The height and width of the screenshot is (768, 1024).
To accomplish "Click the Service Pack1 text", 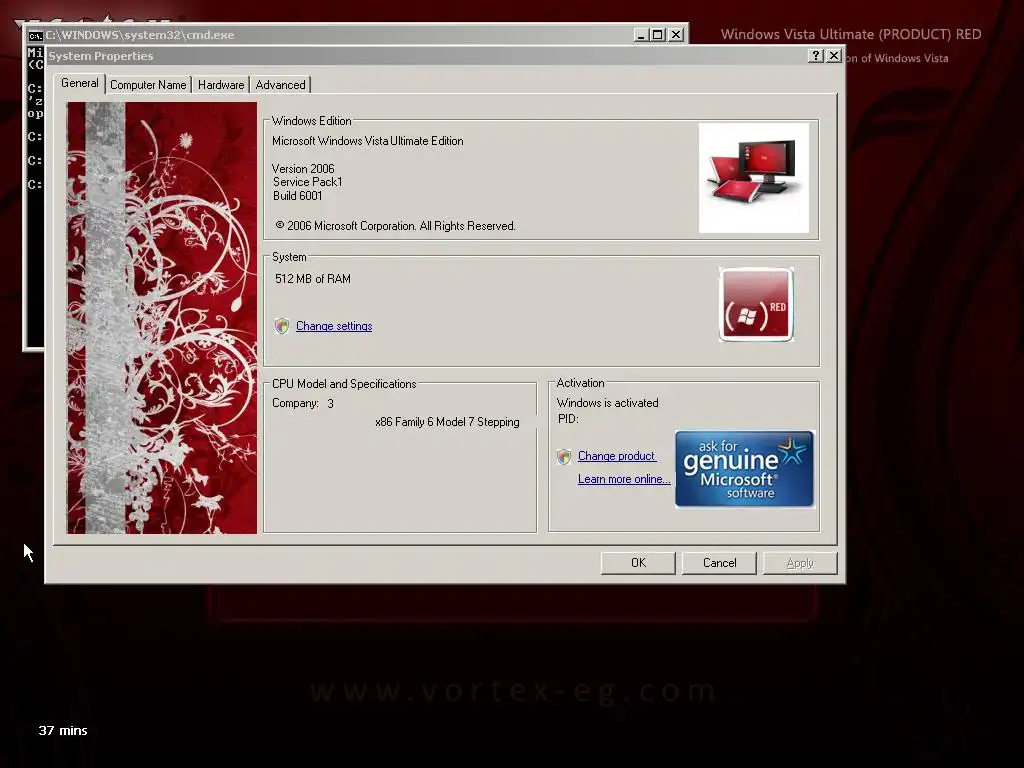I will 308,182.
